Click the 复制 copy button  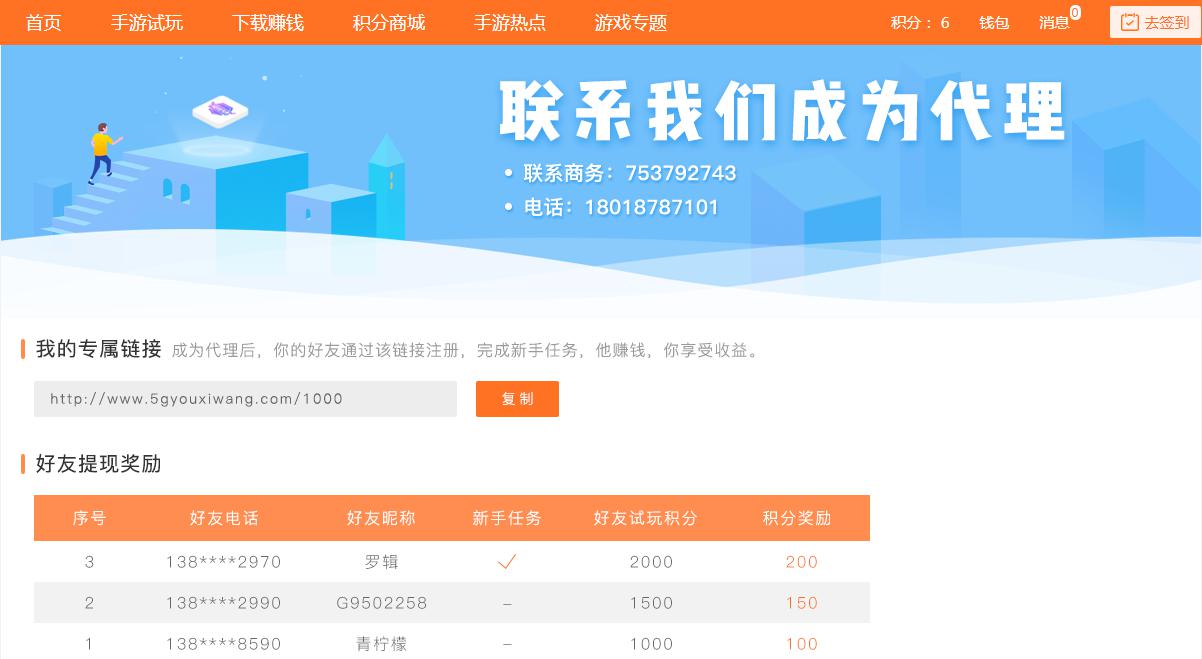point(517,399)
